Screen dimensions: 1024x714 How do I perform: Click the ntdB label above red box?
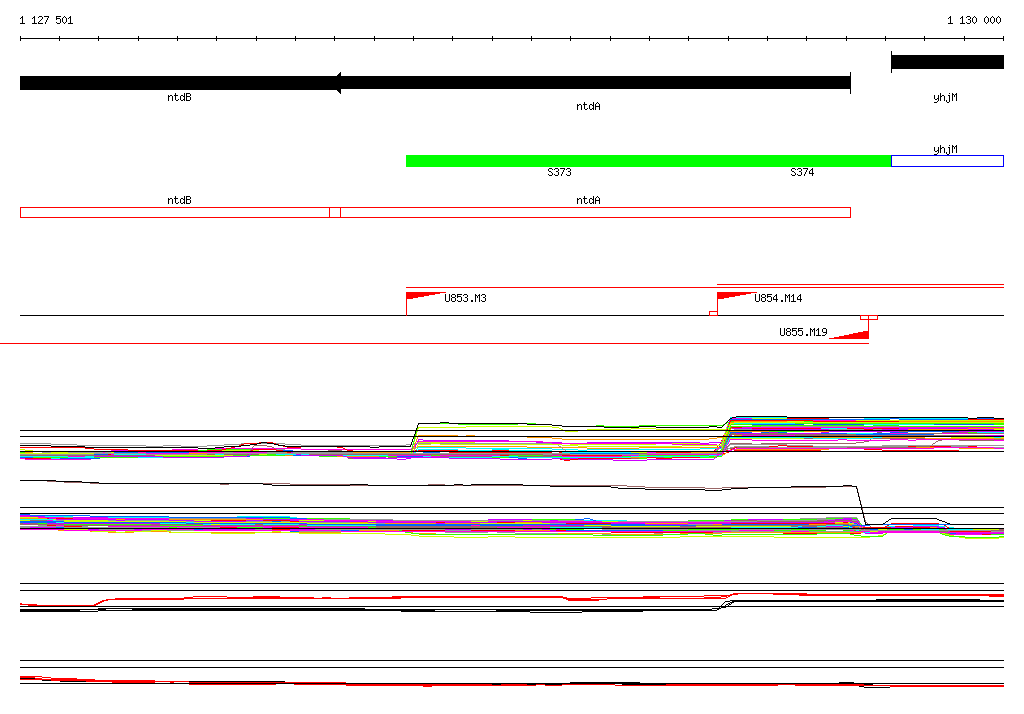pyautogui.click(x=179, y=201)
